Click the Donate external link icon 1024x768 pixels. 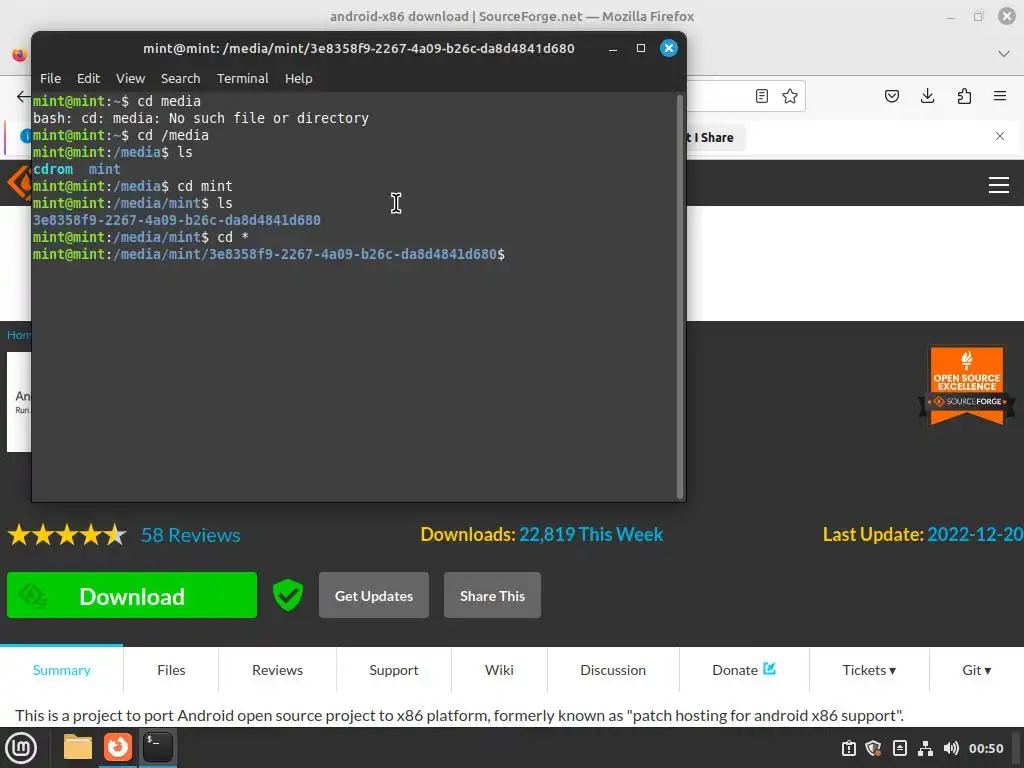[x=769, y=669]
